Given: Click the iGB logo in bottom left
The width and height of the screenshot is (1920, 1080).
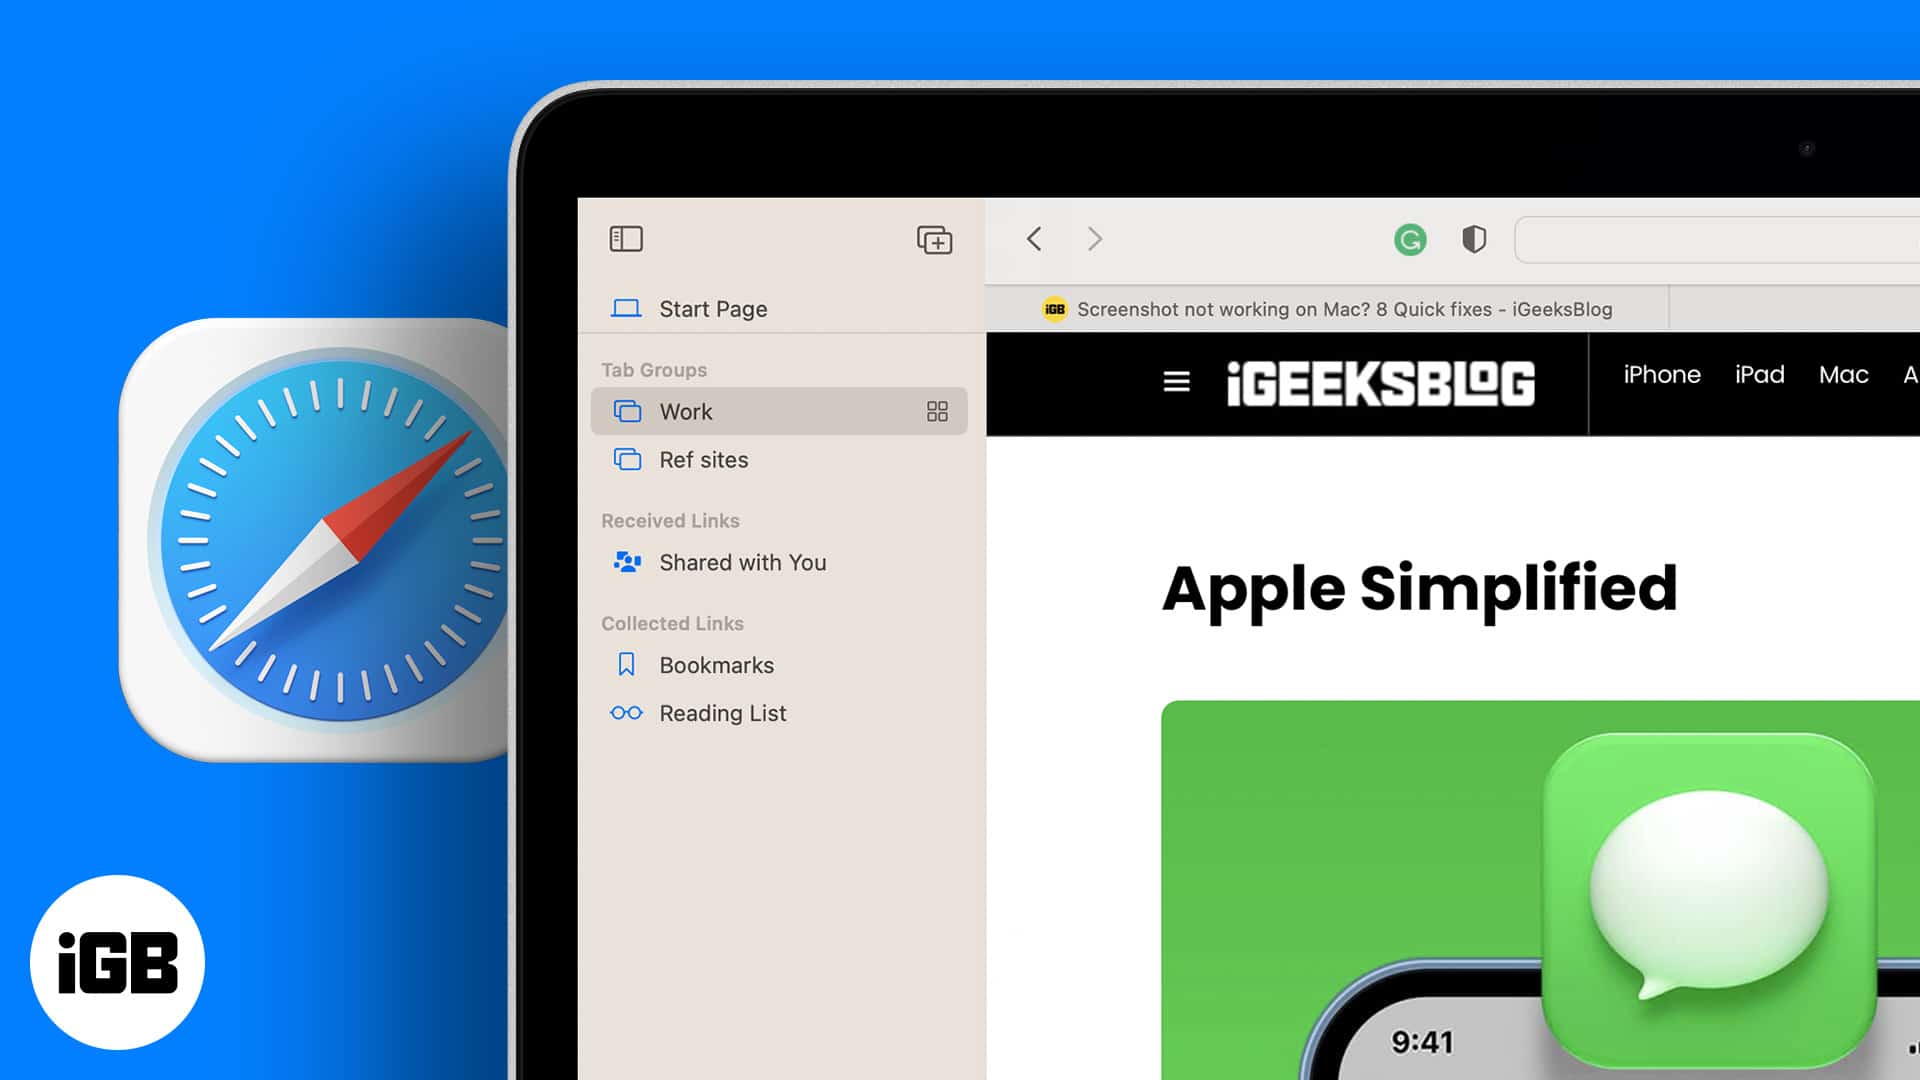Looking at the screenshot, I should 116,960.
